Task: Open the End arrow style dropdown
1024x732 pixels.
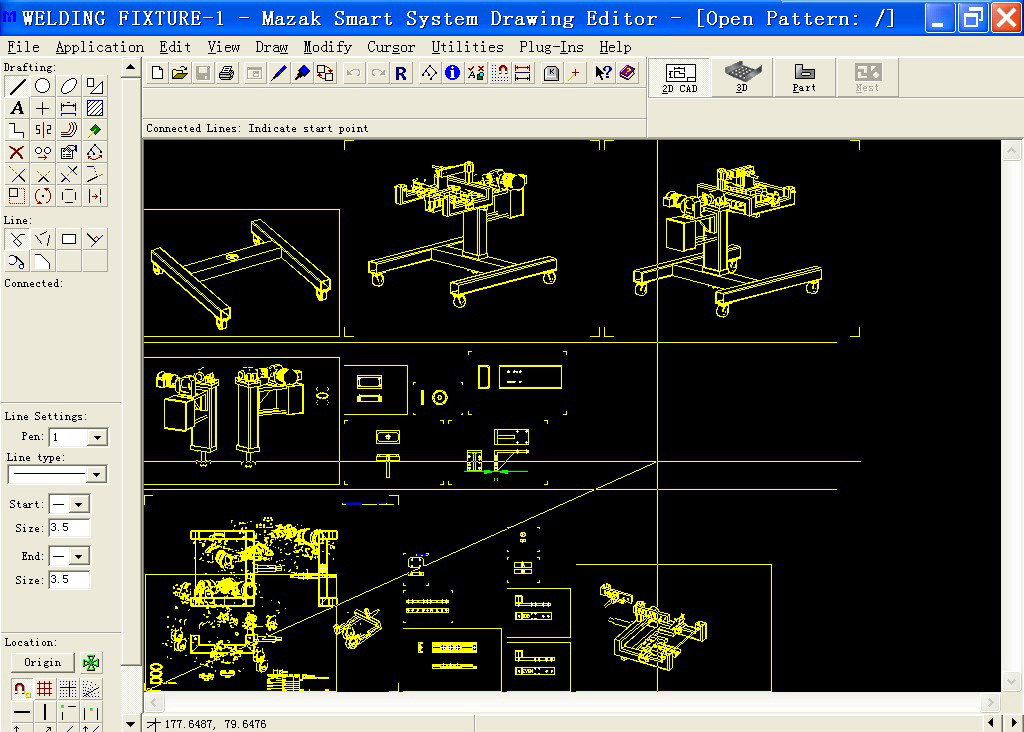Action: (78, 556)
